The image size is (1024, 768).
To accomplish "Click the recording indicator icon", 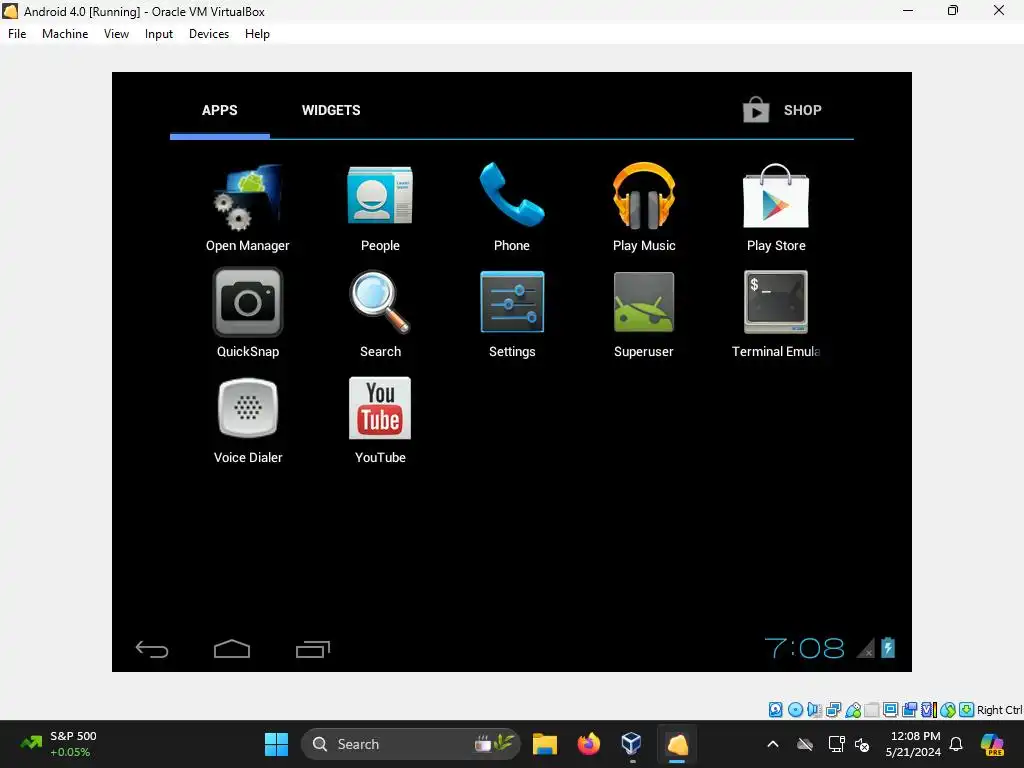I will [x=909, y=710].
